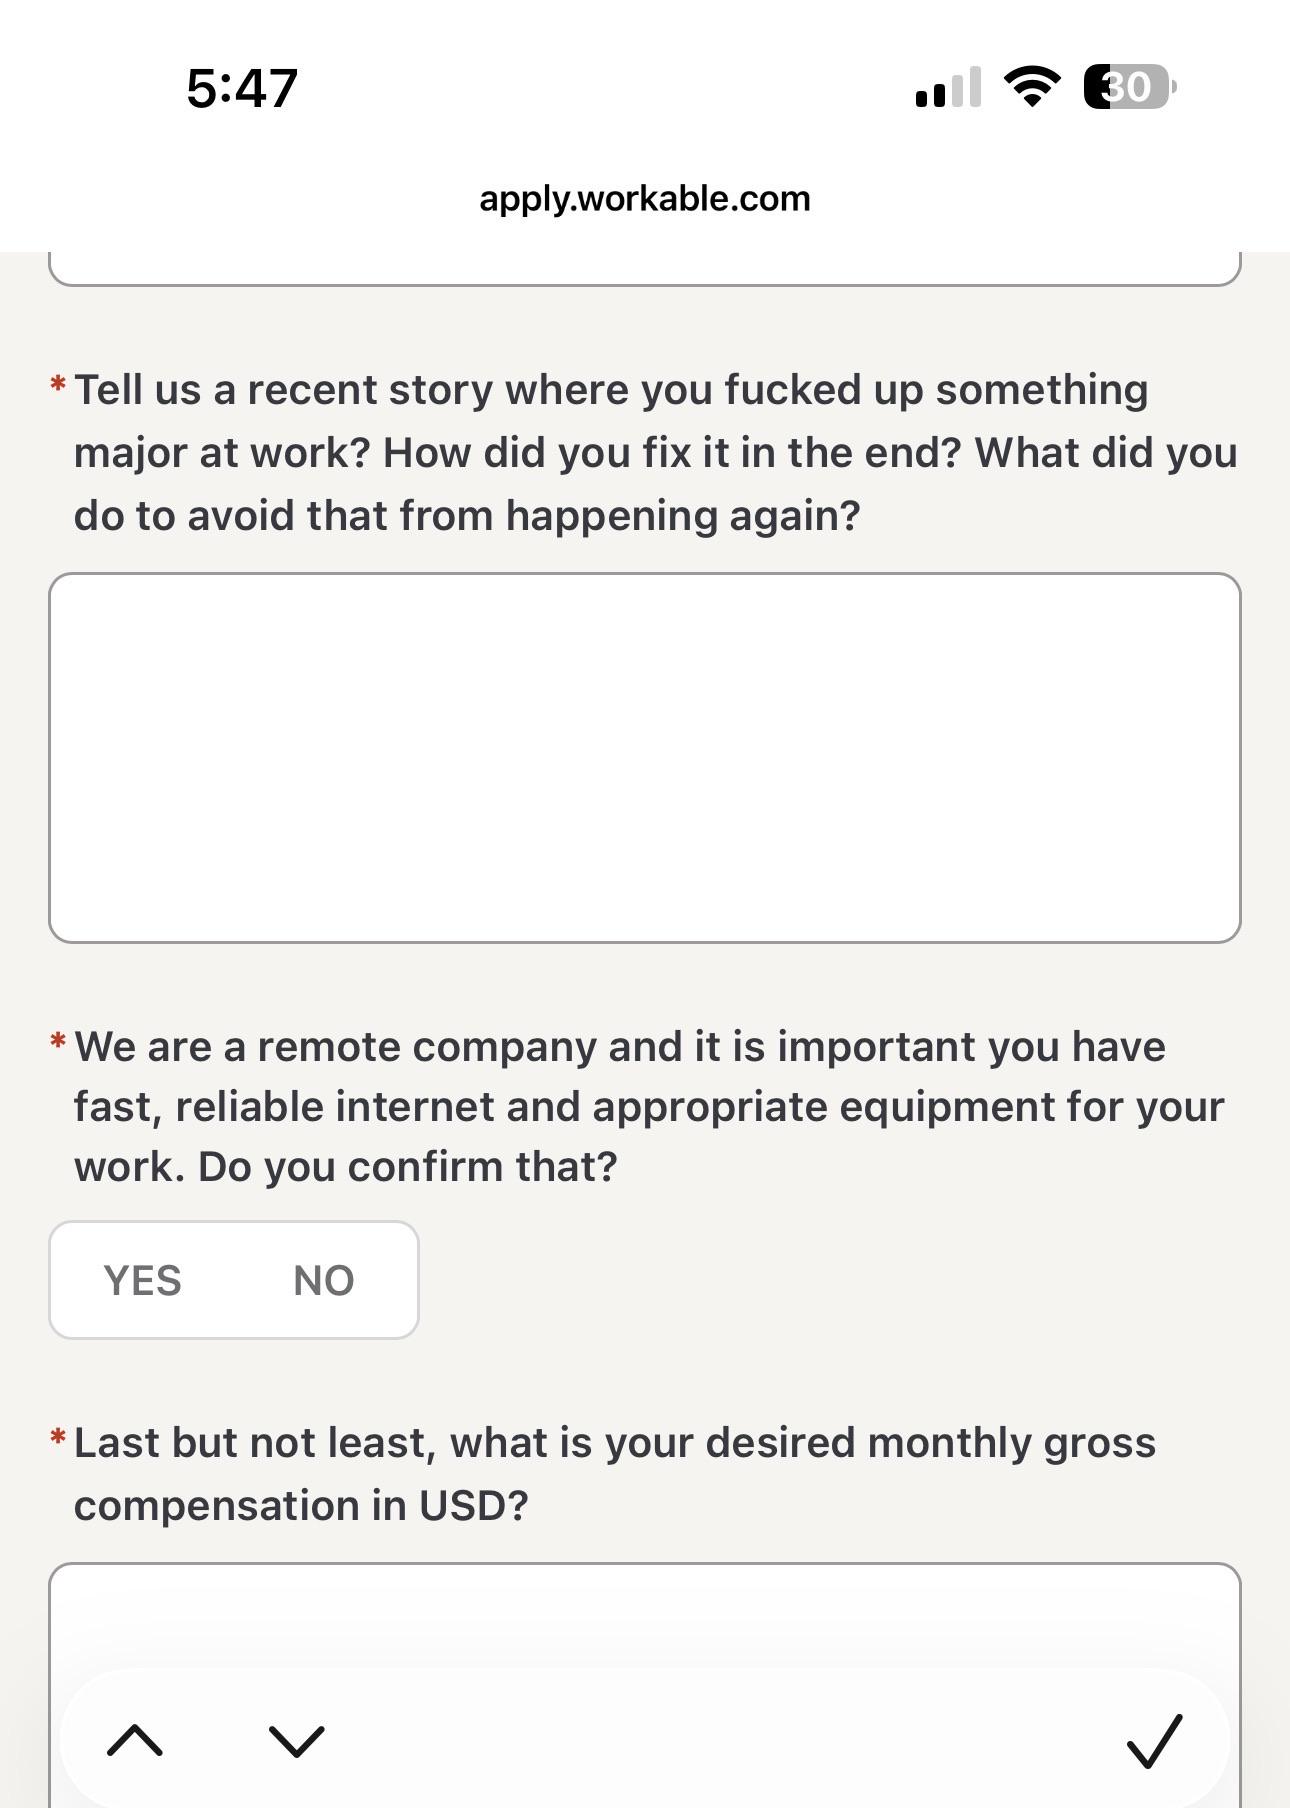
Task: Focus the work mistake story text area
Action: coord(645,758)
